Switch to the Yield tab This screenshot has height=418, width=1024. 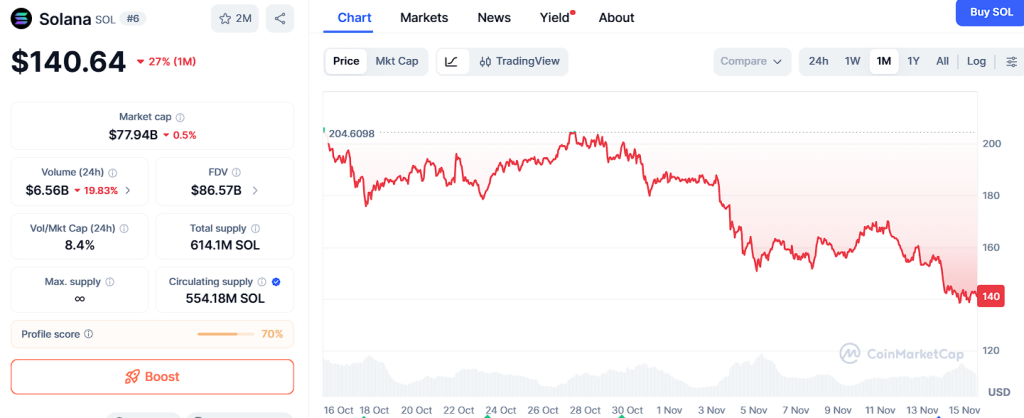[554, 17]
